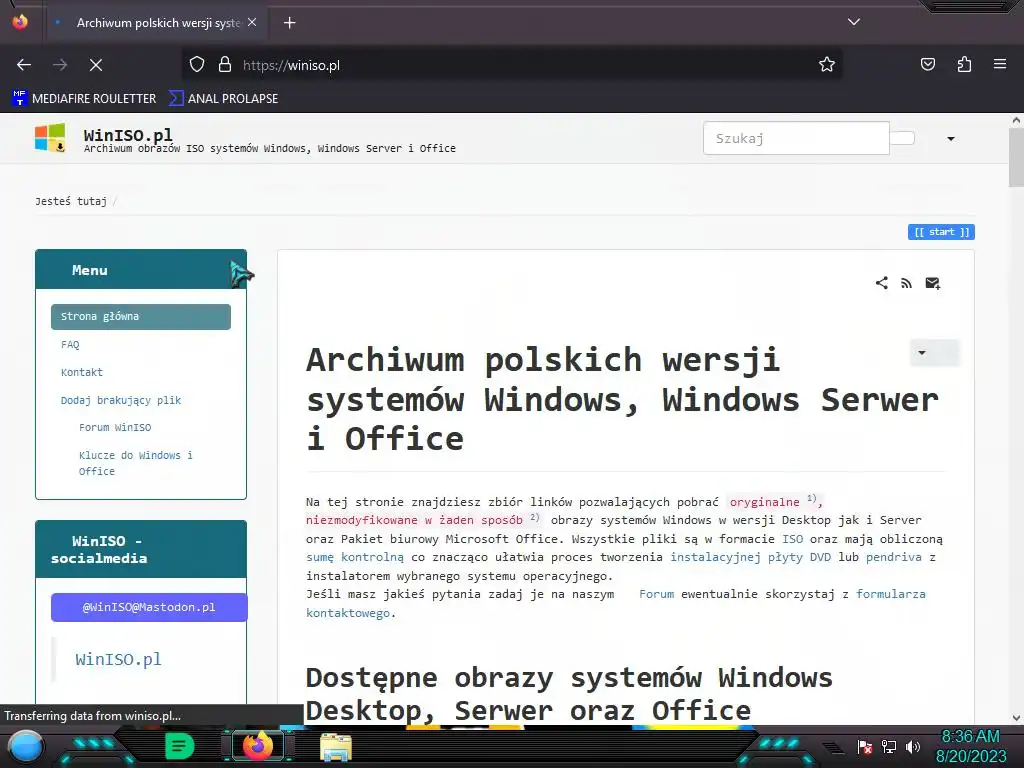Click the search submit button beside Szukaj
The width and height of the screenshot is (1024, 768).
(x=902, y=138)
